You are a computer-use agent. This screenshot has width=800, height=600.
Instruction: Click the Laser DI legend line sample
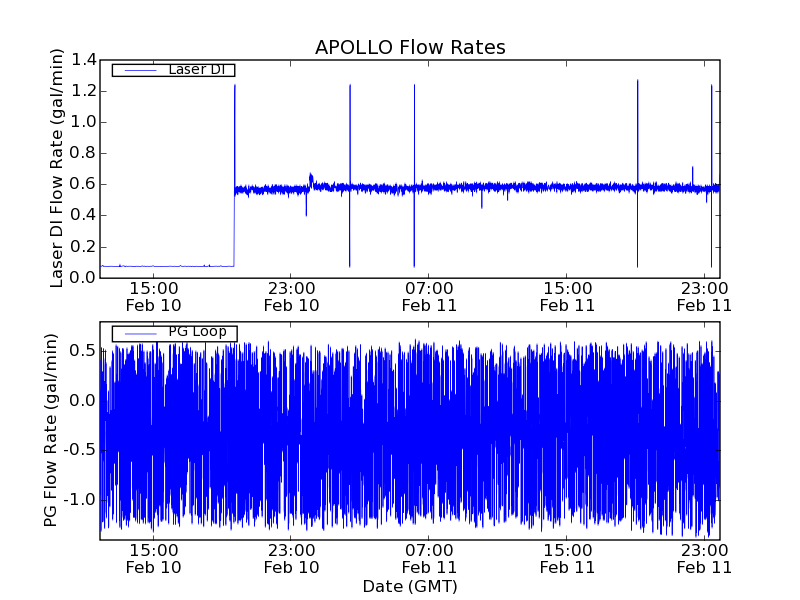140,70
